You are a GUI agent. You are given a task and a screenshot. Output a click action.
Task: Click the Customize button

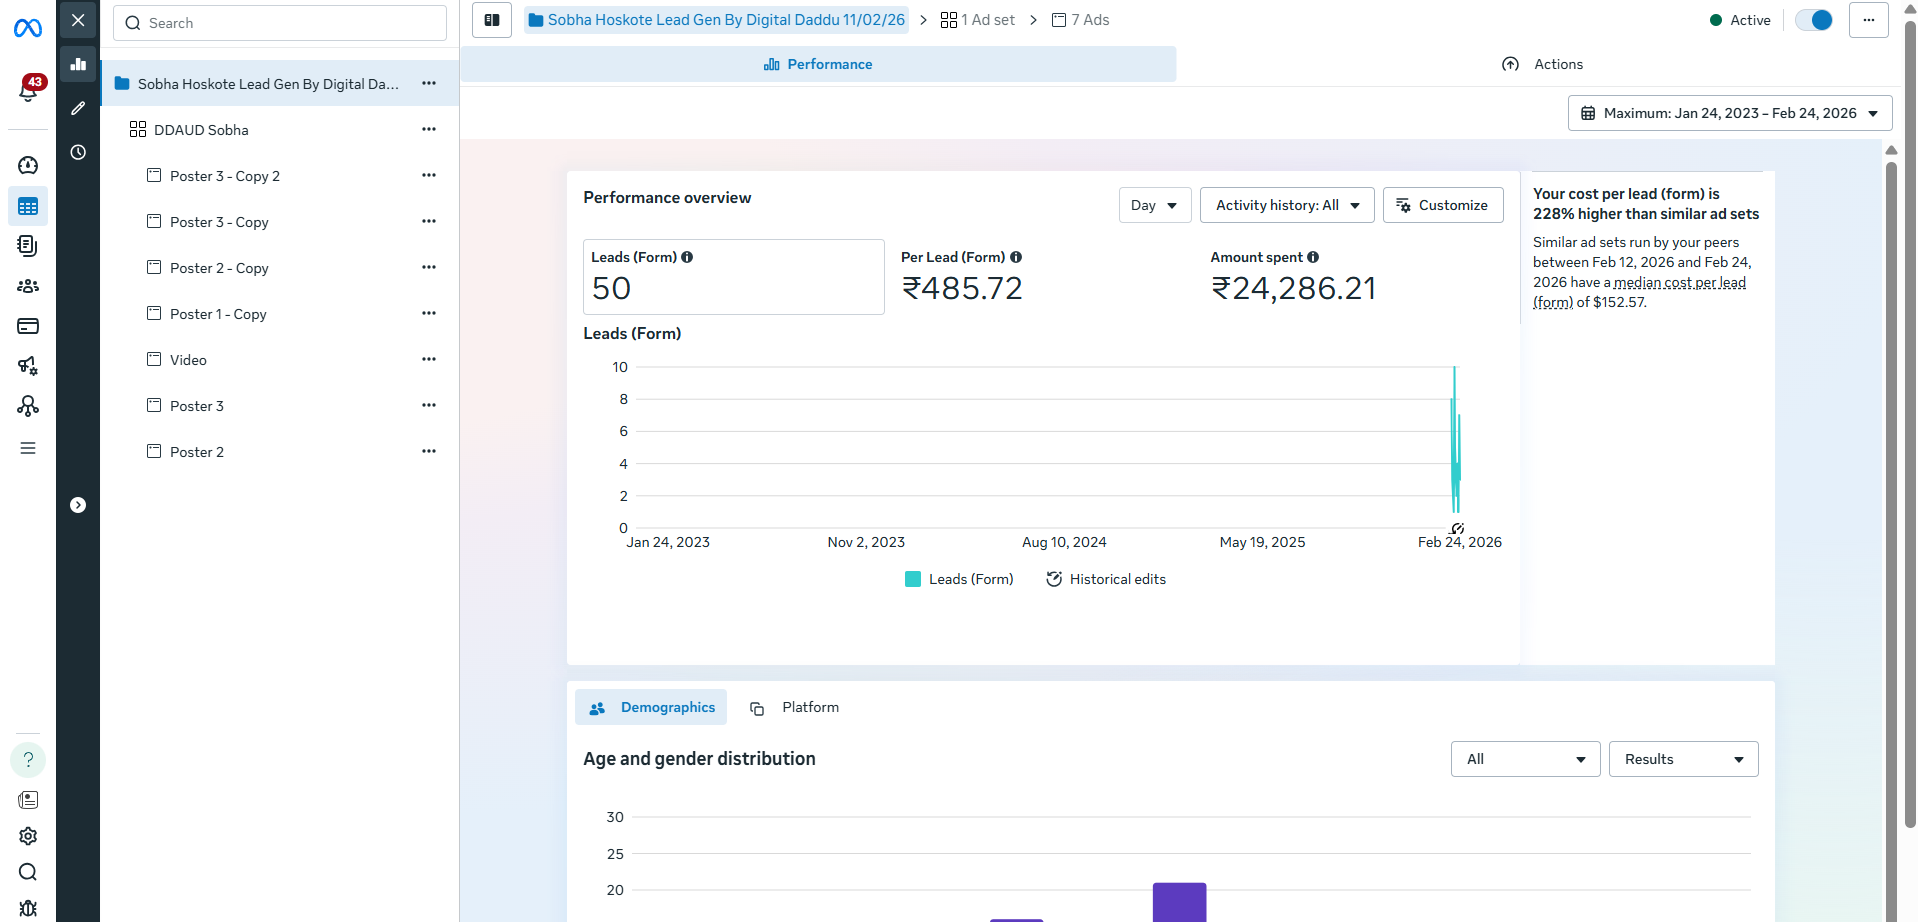pos(1442,205)
